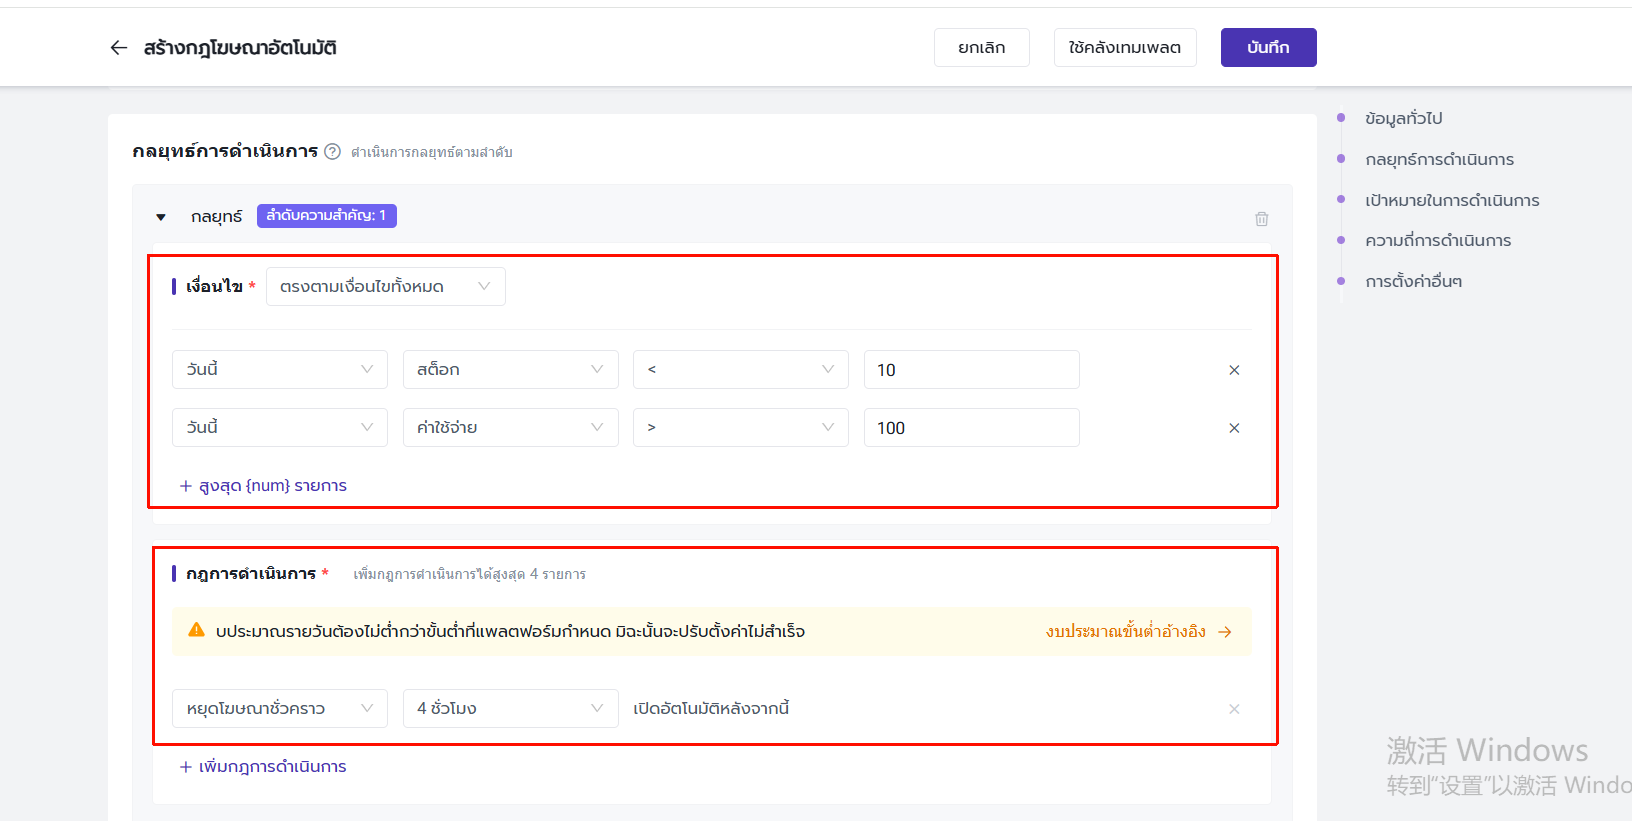Image resolution: width=1632 pixels, height=821 pixels.
Task: Jump to ข้อมูลทั่วไป in side navigation
Action: [1403, 119]
